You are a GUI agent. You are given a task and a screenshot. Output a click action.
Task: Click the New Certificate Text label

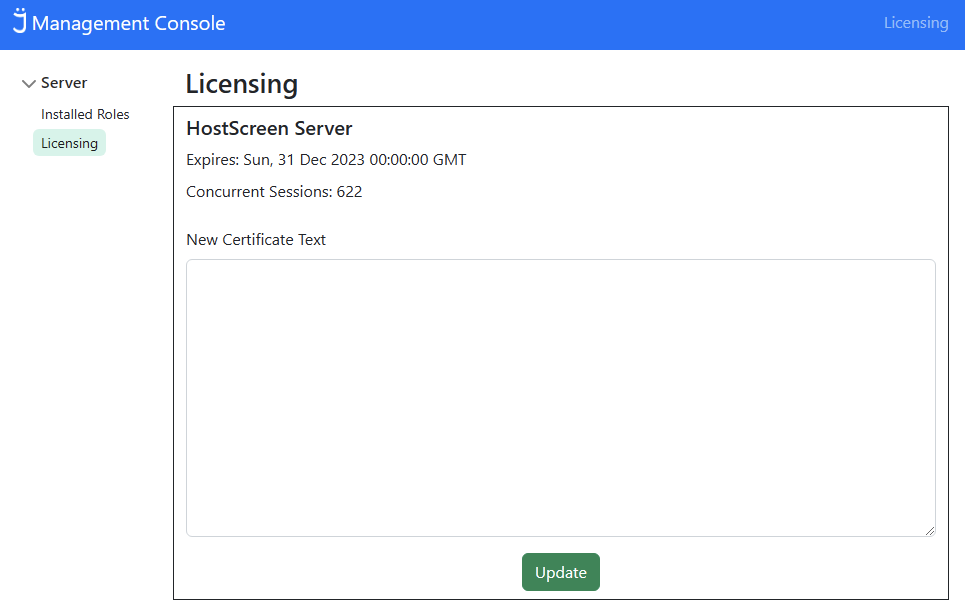(255, 239)
